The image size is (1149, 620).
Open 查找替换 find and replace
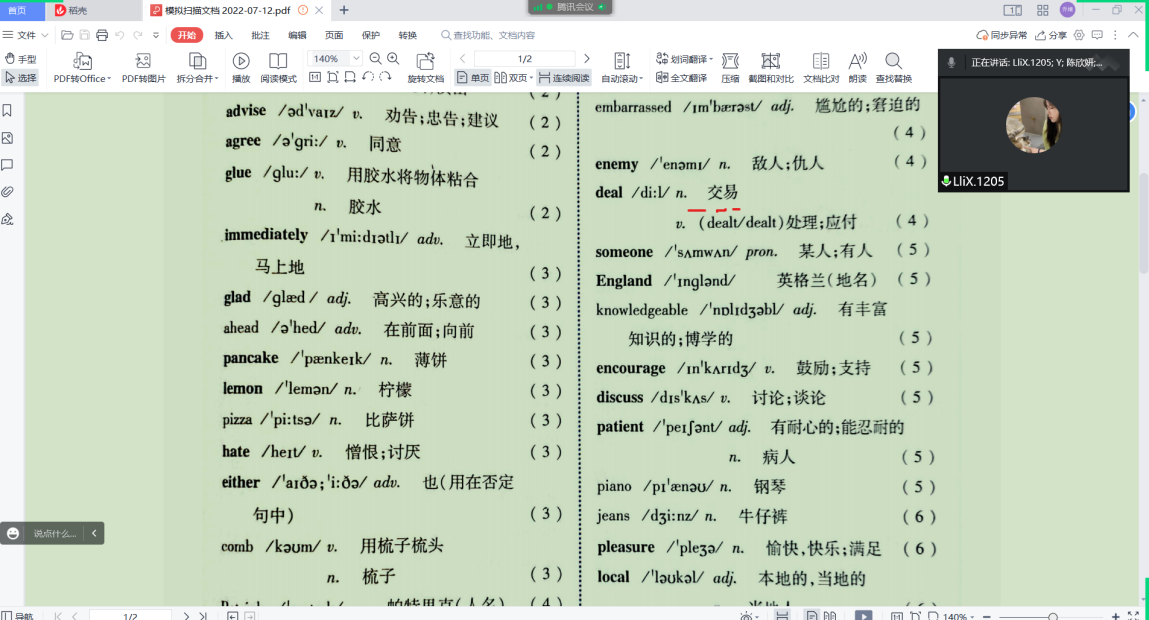[893, 62]
